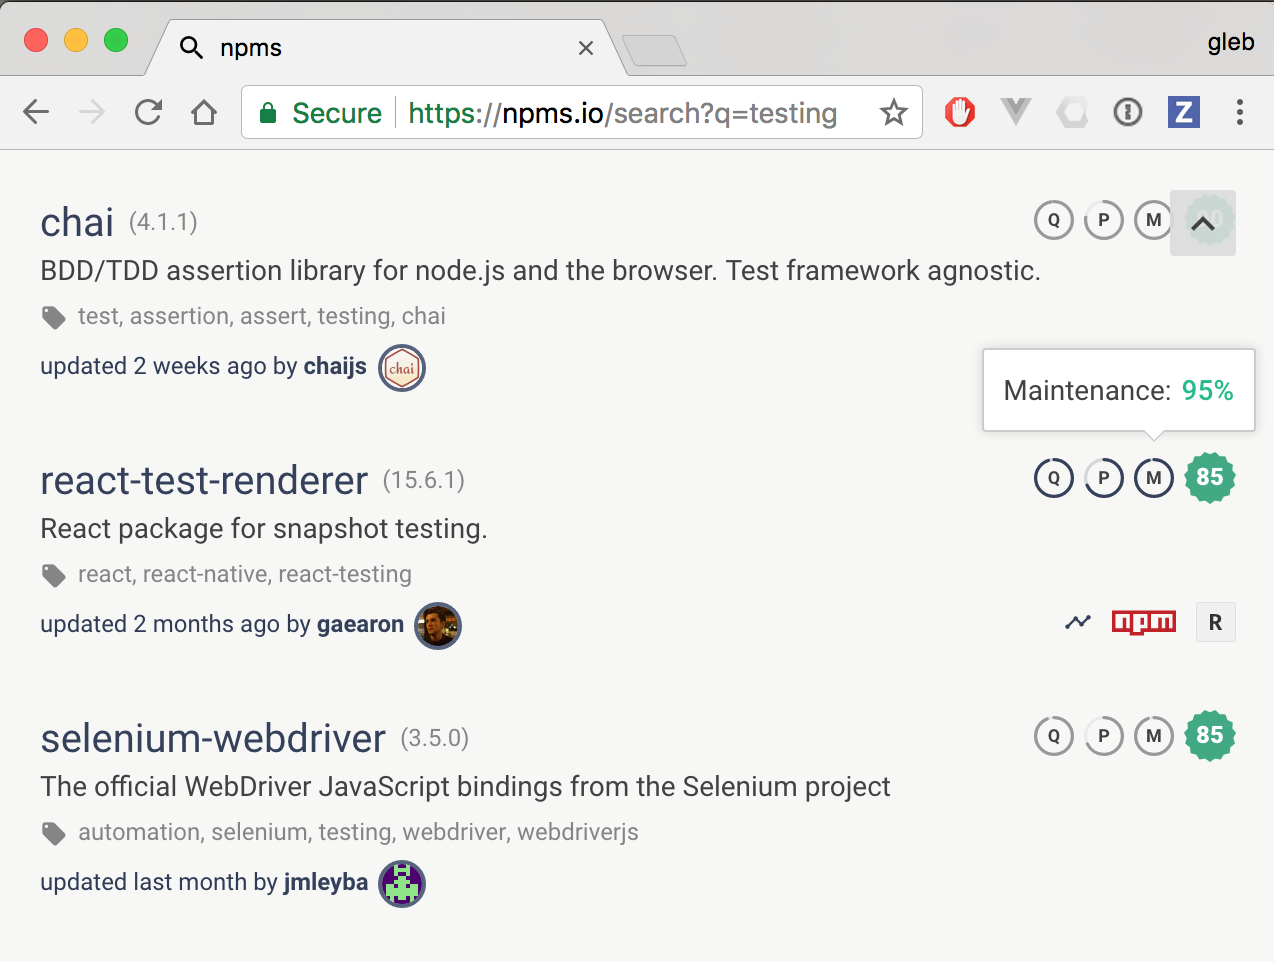Close the npms tab

[586, 48]
